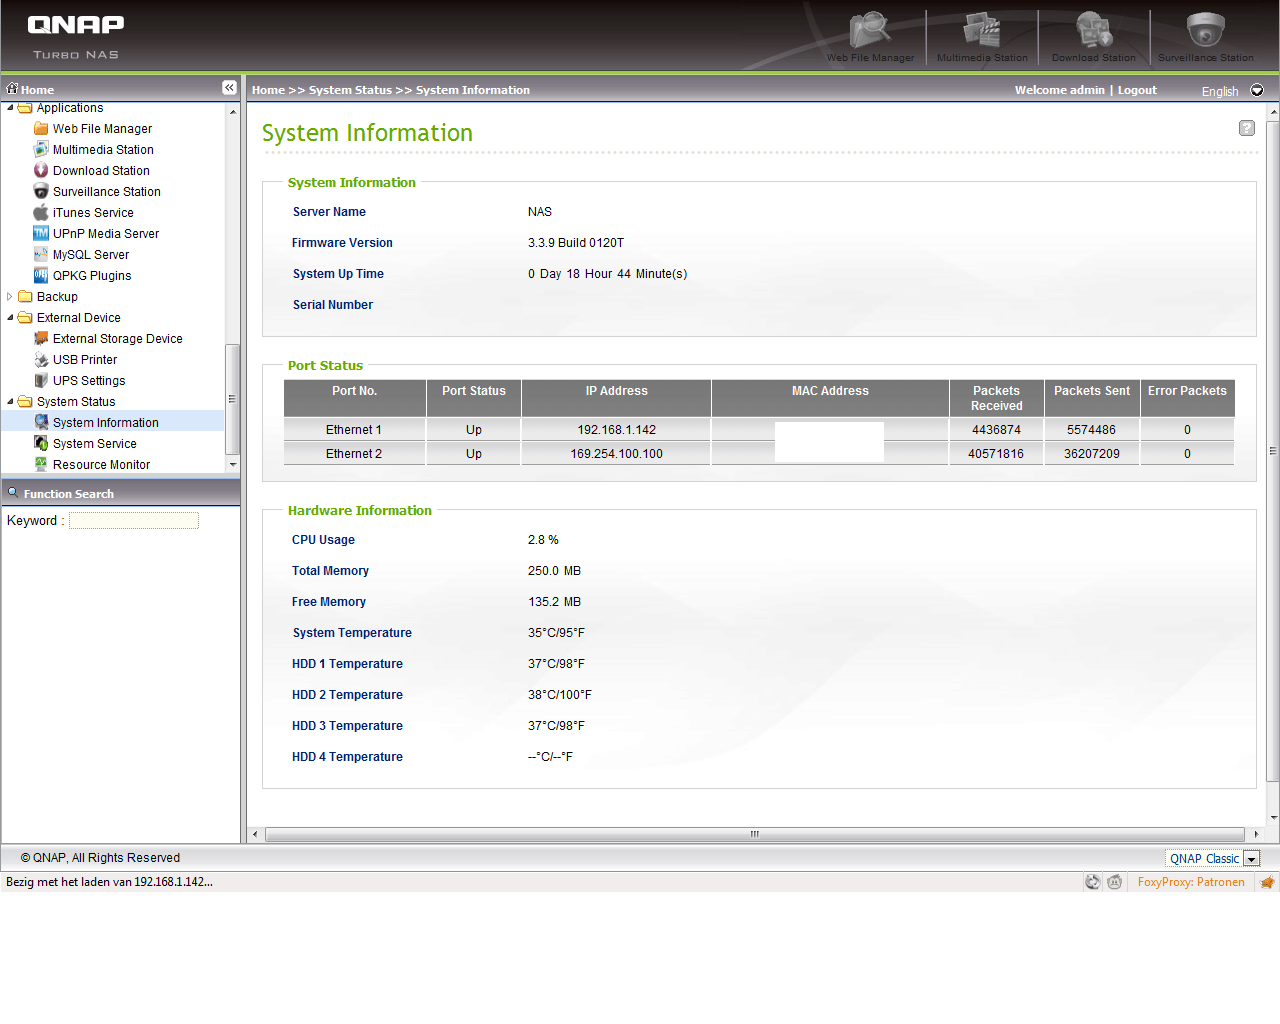Collapse the Applications tree folder
Image resolution: width=1280 pixels, height=1024 pixels.
(10, 108)
